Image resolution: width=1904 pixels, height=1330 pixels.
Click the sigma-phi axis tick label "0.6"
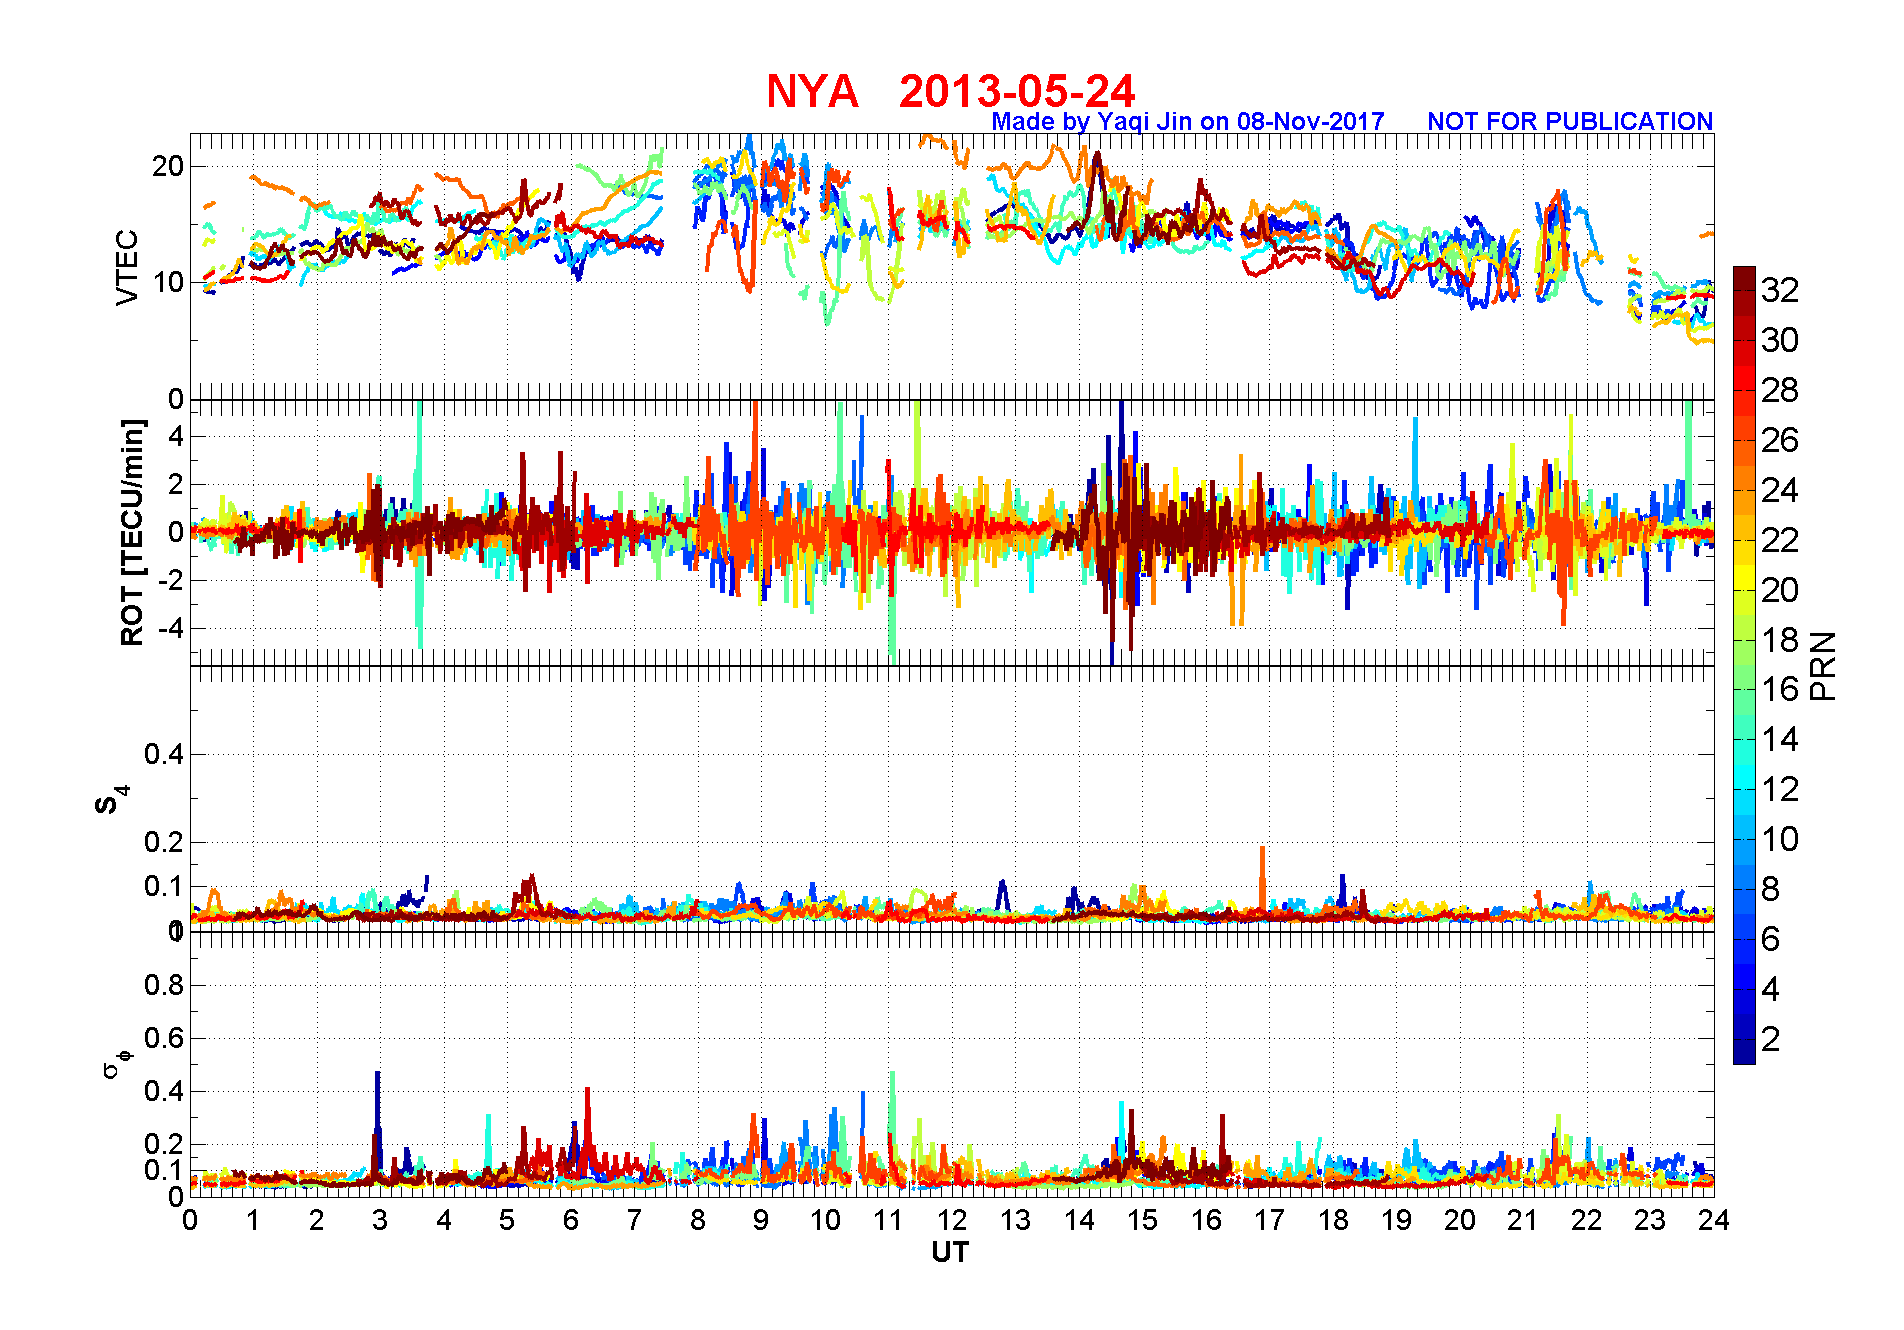tap(164, 1038)
